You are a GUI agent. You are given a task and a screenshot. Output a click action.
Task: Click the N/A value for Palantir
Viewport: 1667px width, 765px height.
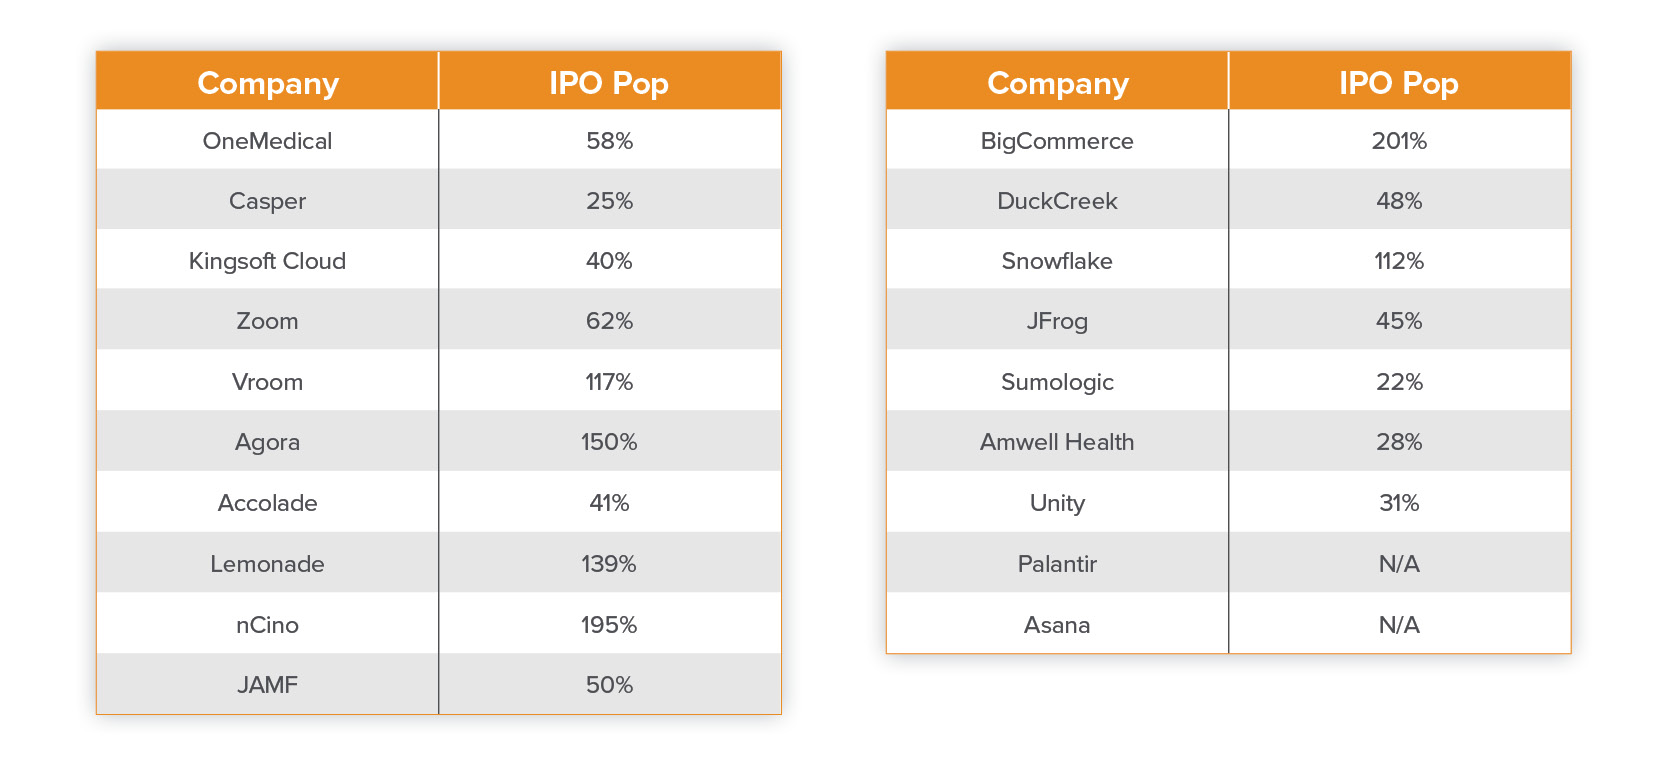coord(1399,564)
